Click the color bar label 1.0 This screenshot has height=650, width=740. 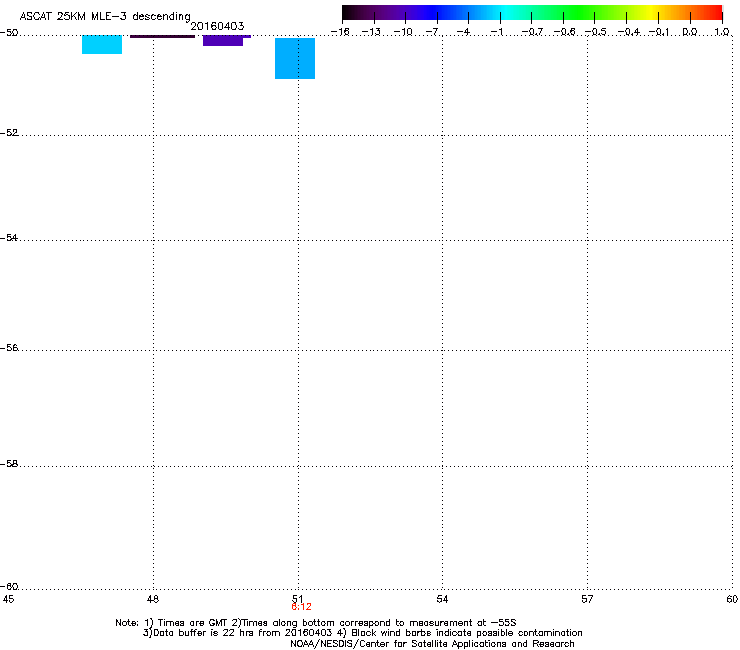pos(722,32)
